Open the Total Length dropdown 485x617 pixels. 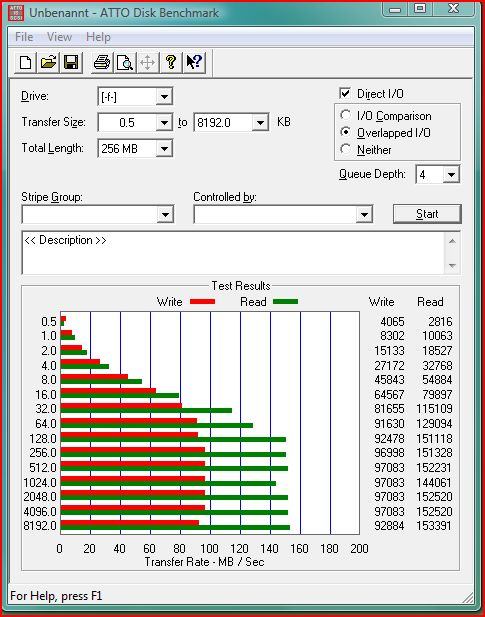click(x=164, y=149)
